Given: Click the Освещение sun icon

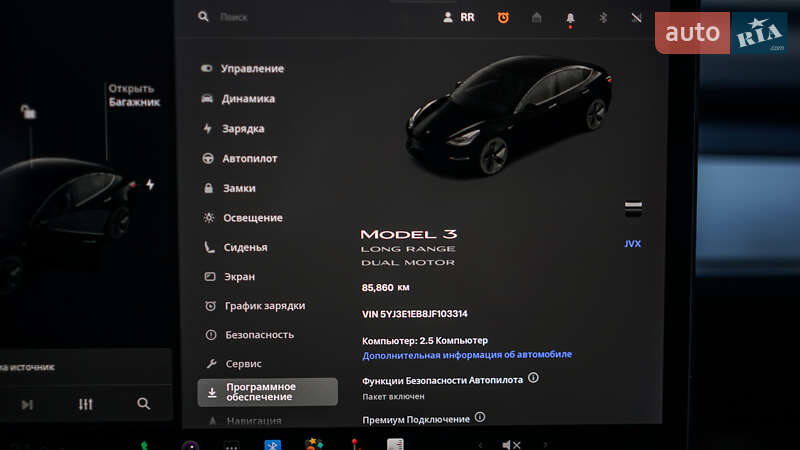Looking at the screenshot, I should (209, 218).
